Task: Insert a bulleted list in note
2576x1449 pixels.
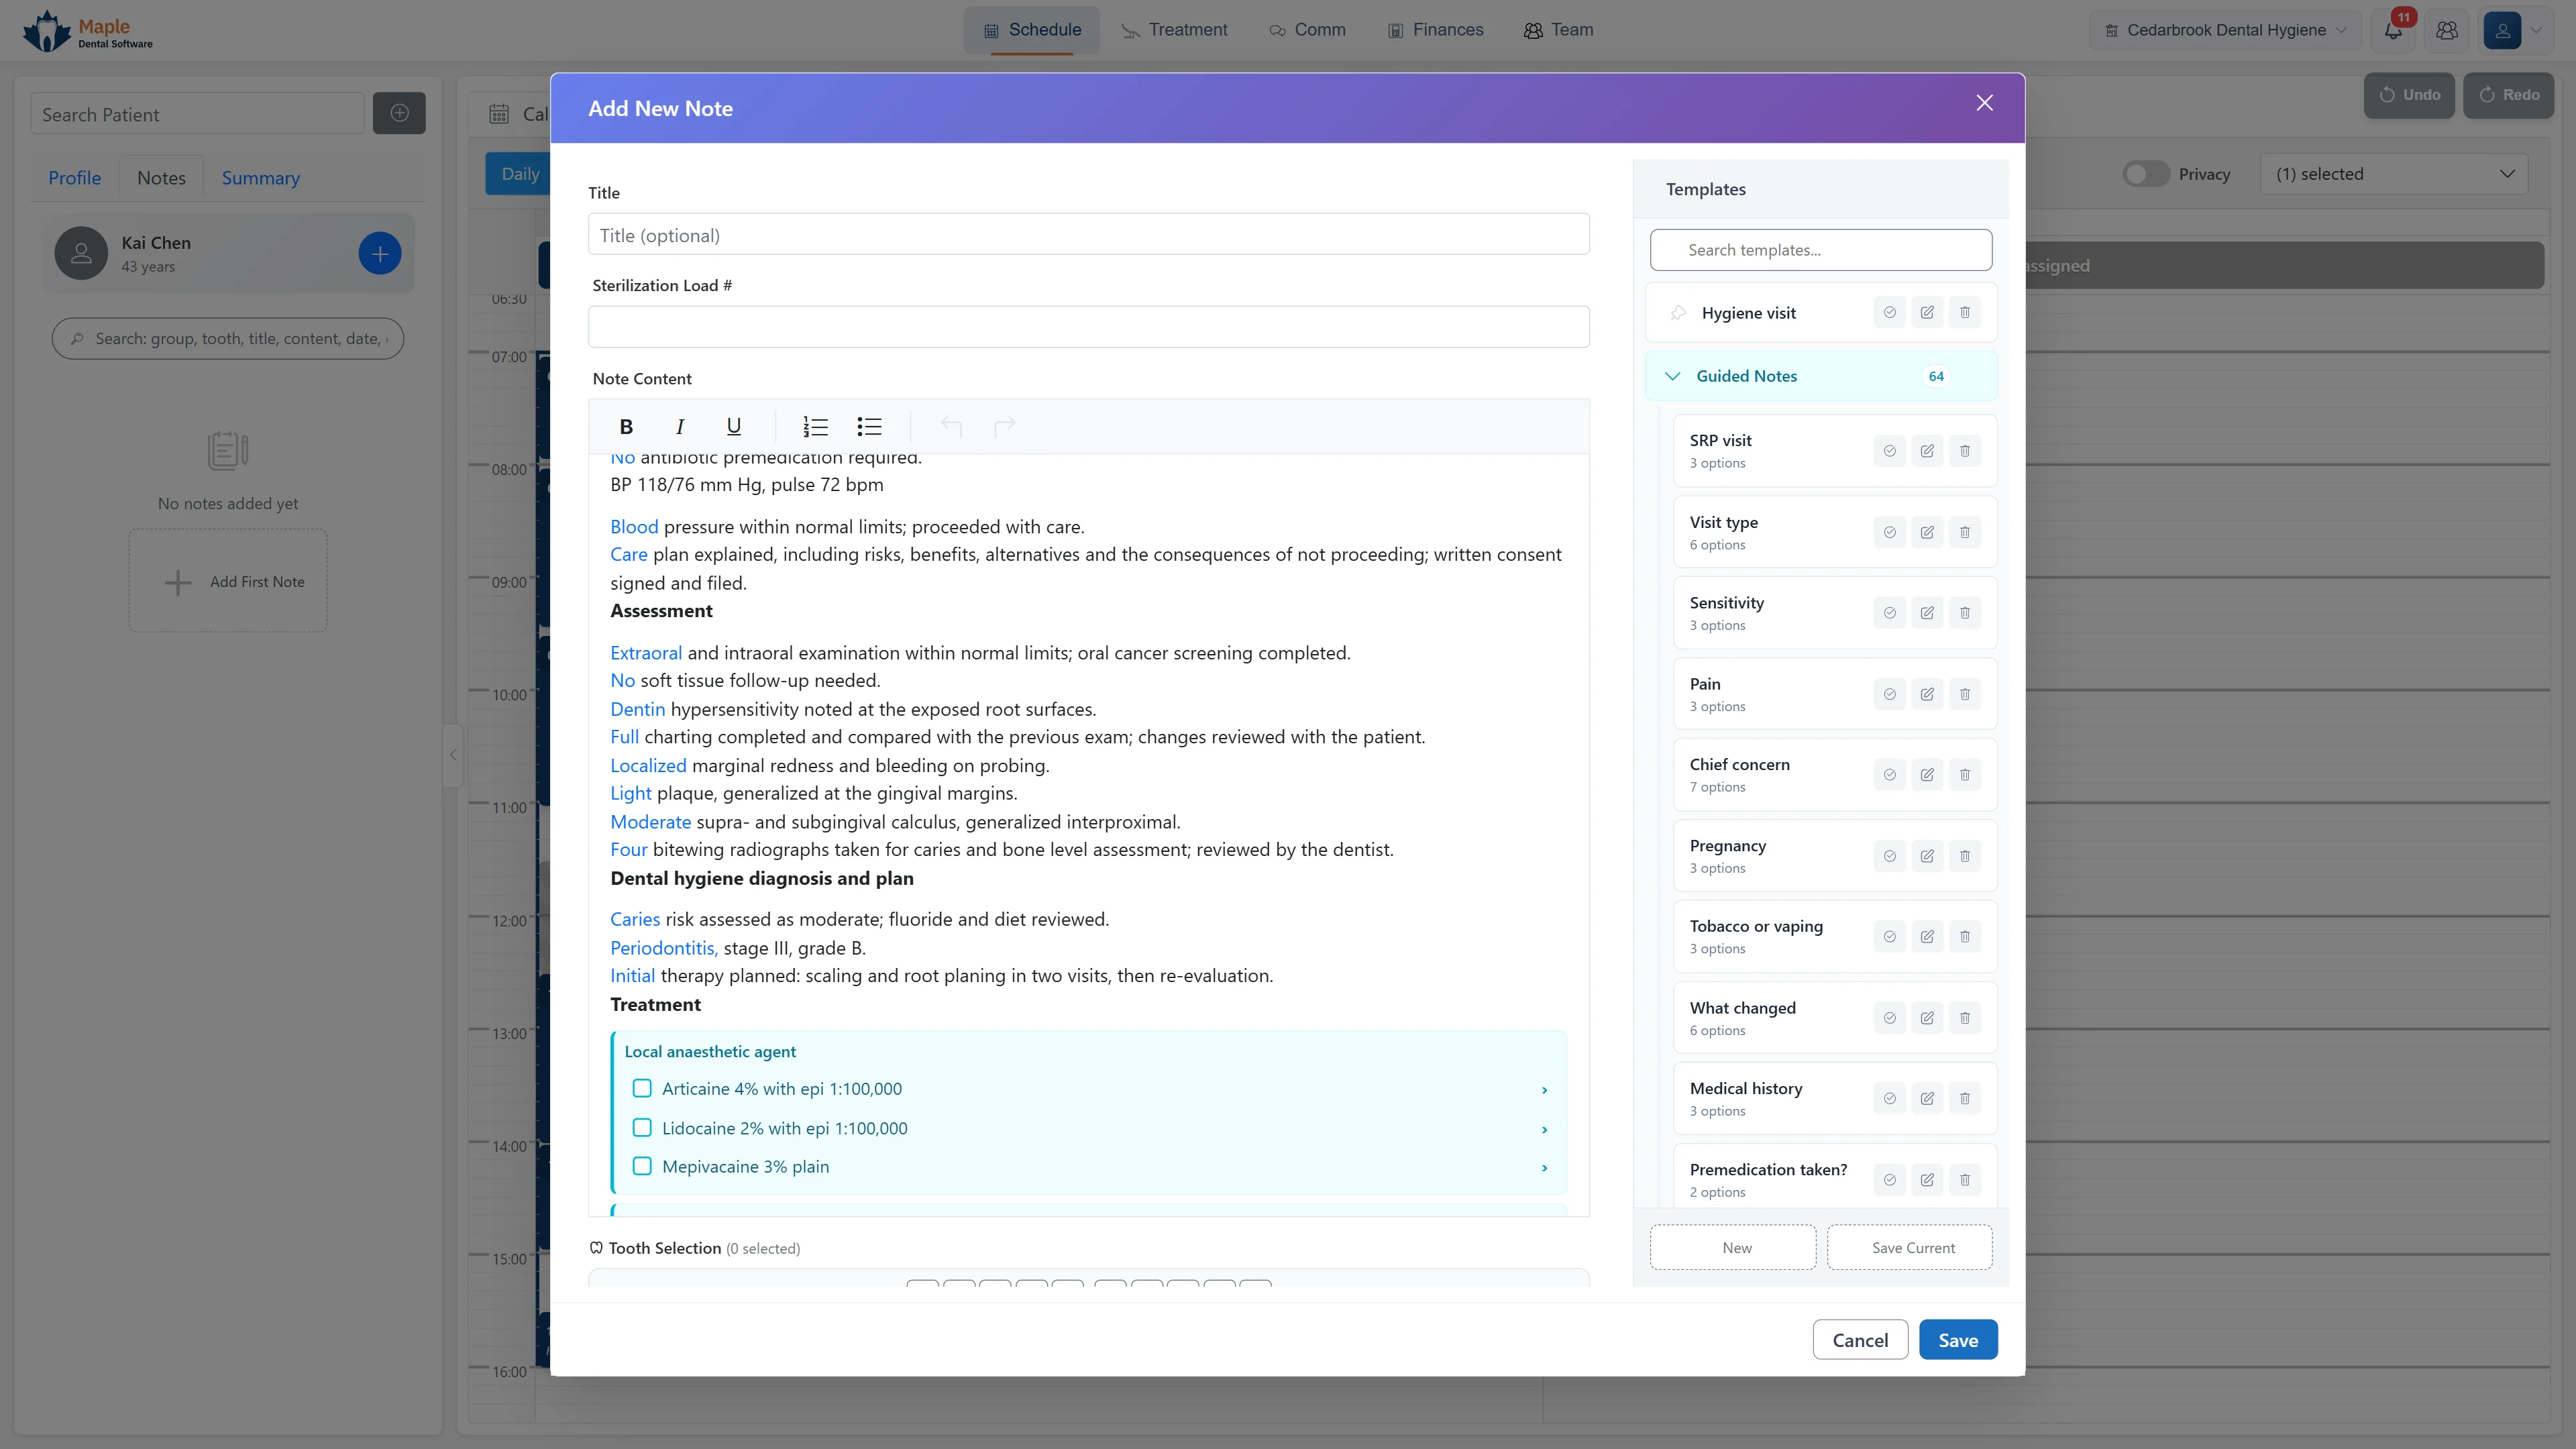Action: pos(869,427)
